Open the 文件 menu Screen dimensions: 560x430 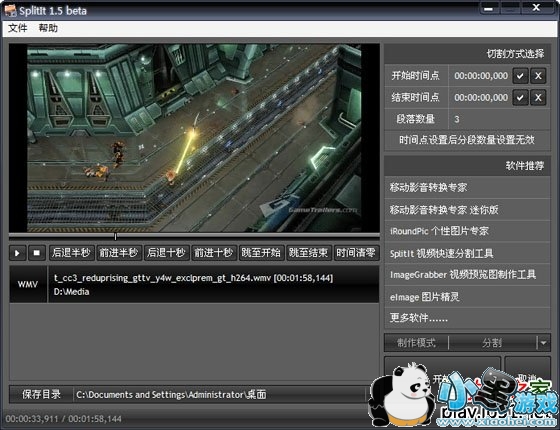click(18, 28)
